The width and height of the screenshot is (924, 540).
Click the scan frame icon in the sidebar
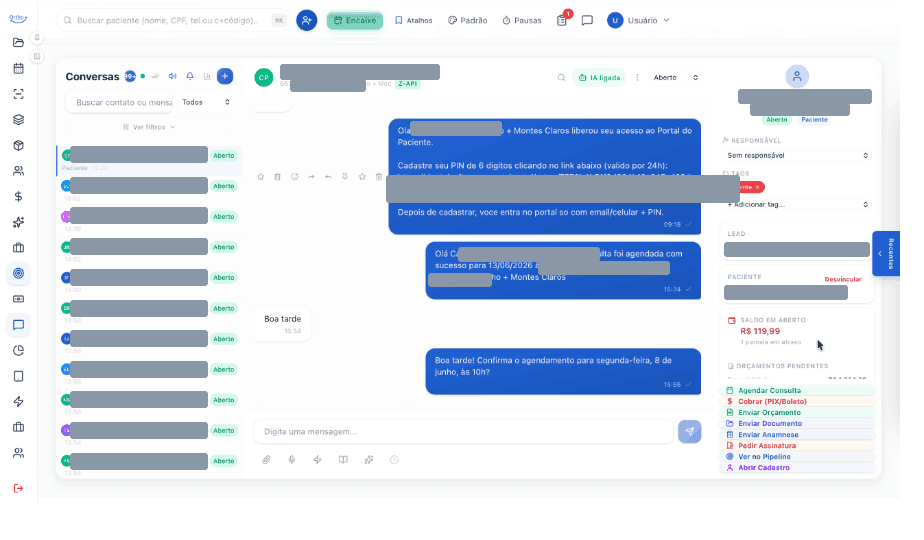tap(18, 94)
